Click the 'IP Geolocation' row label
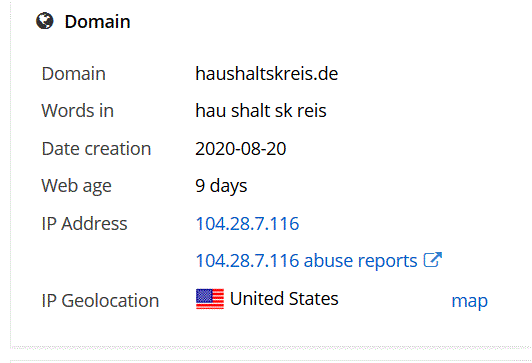The image size is (532, 363). (100, 301)
